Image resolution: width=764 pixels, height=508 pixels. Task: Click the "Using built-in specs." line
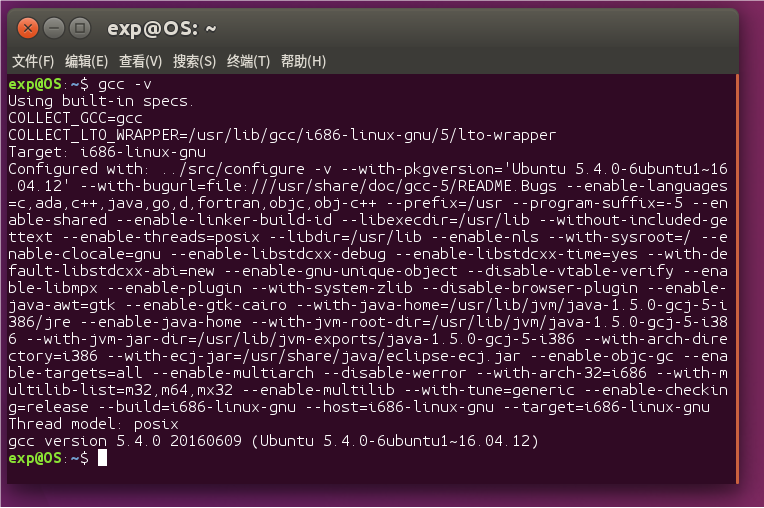tap(100, 101)
